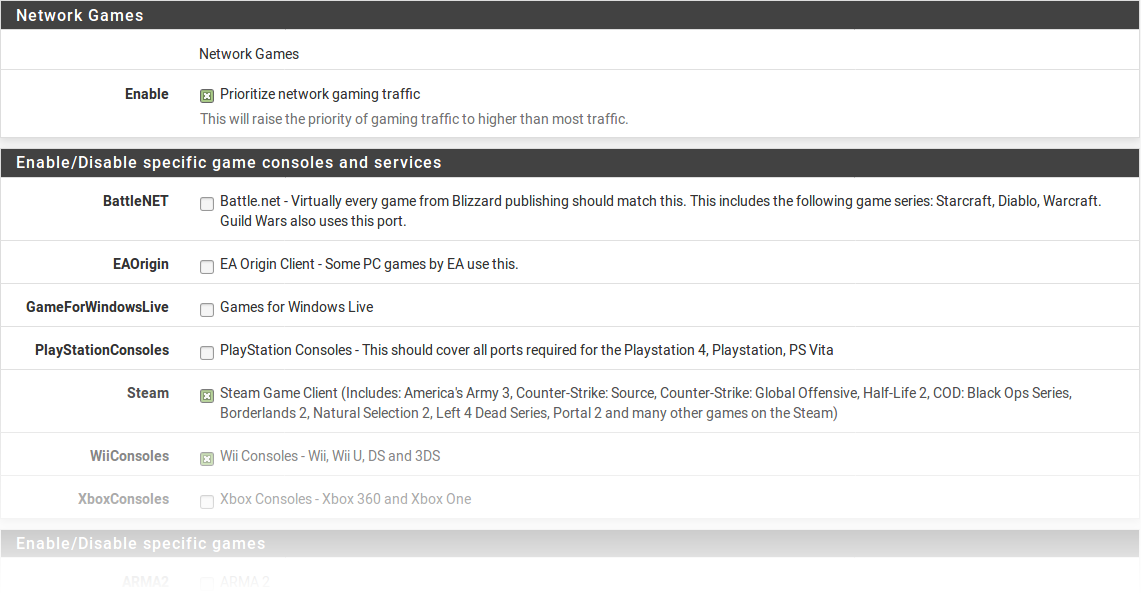This screenshot has width=1141, height=594.
Task: Click the "WiiConsoles" row label
Action: point(129,456)
